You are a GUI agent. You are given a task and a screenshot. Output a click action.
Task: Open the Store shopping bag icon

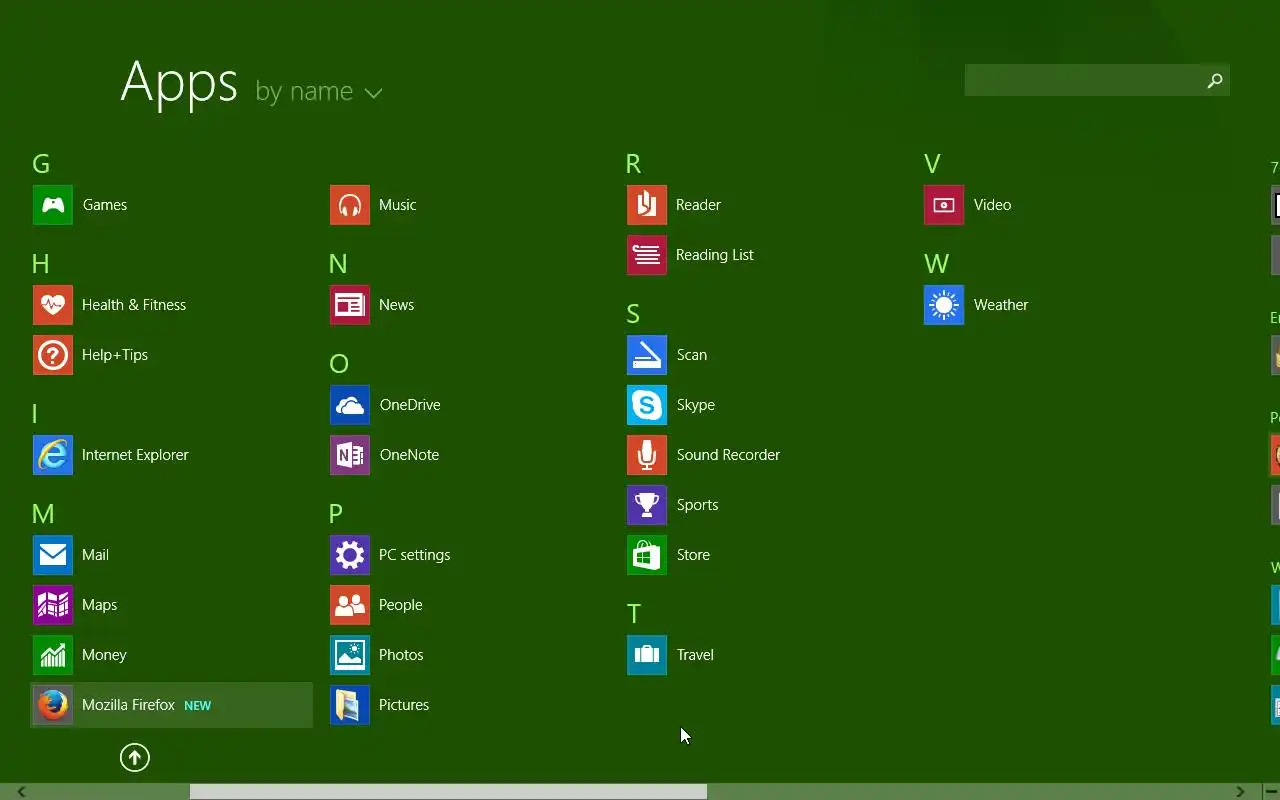click(x=647, y=555)
